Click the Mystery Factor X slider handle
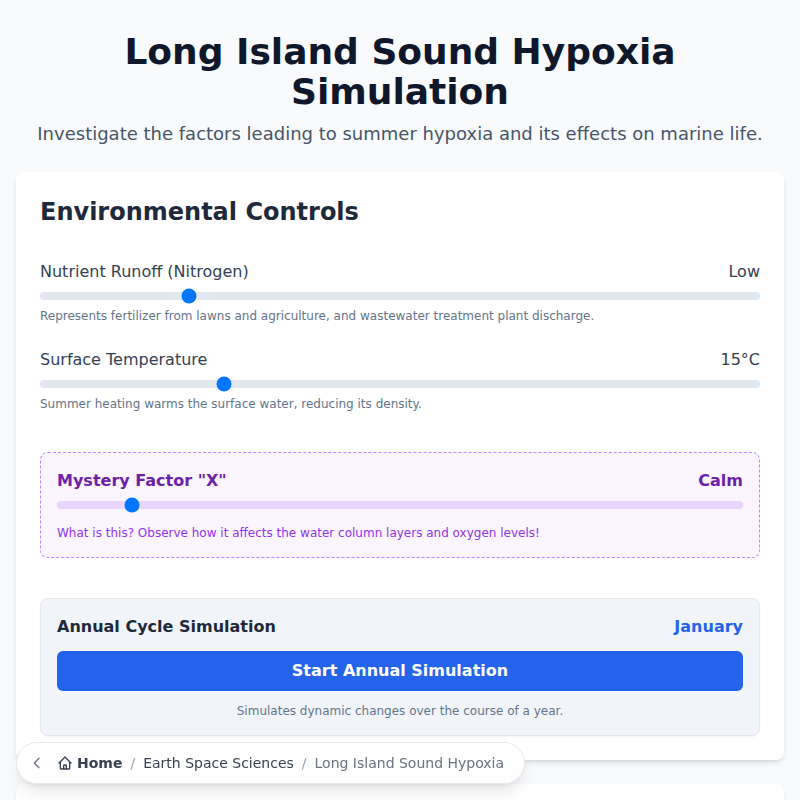Screen dimensions: 800x800 tap(131, 505)
